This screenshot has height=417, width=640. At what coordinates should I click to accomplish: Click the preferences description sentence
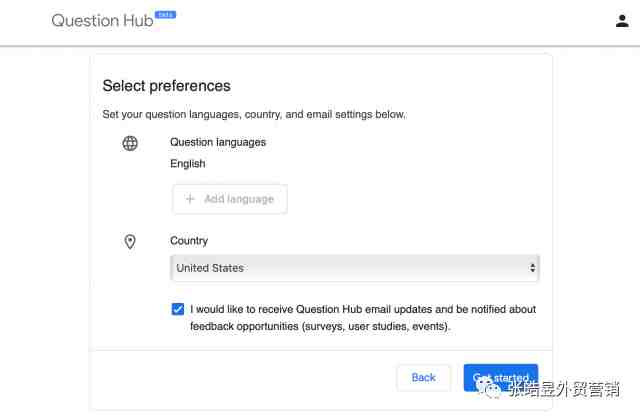(254, 114)
